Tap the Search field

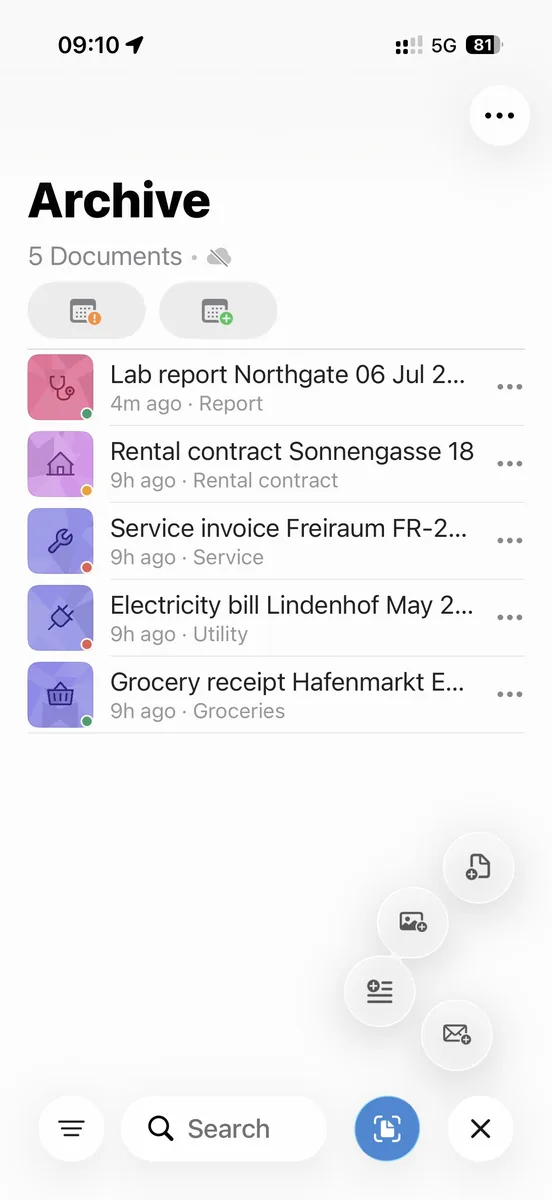point(224,1129)
